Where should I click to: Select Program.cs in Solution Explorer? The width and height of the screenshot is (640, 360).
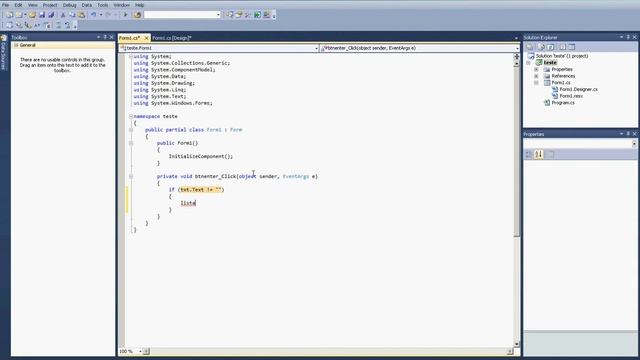click(x=563, y=103)
